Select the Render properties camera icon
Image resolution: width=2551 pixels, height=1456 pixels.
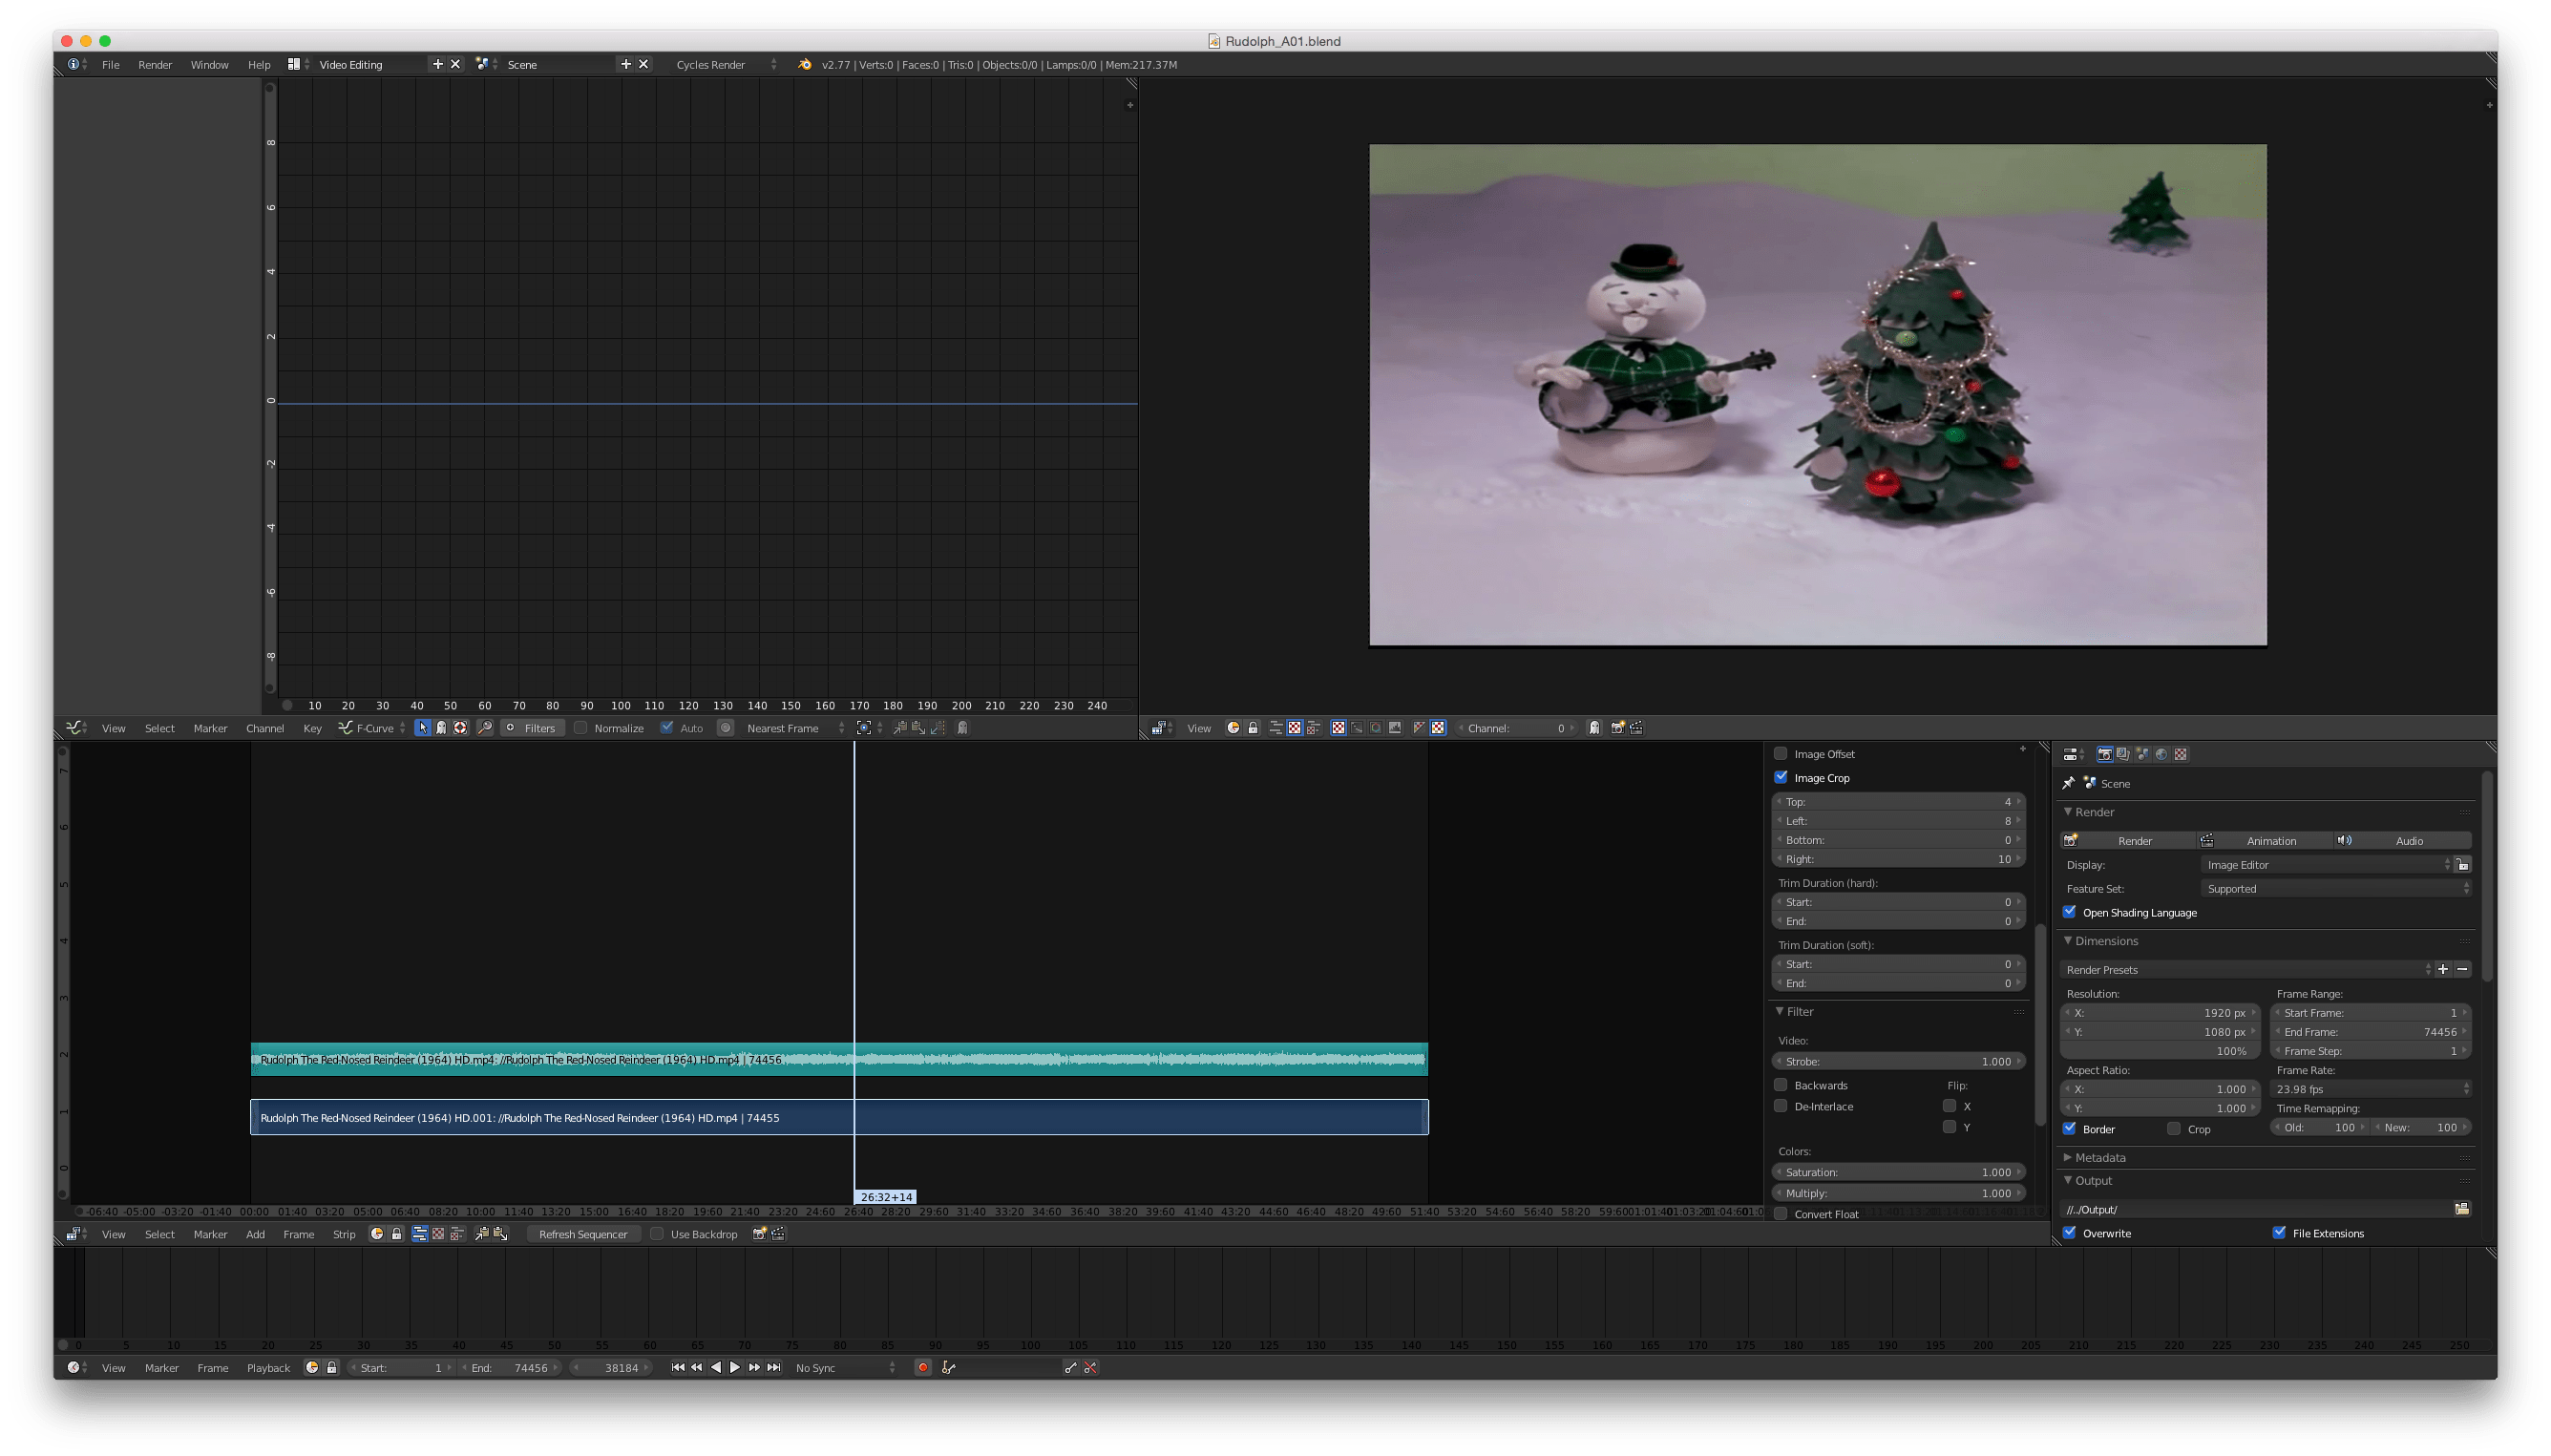2106,755
